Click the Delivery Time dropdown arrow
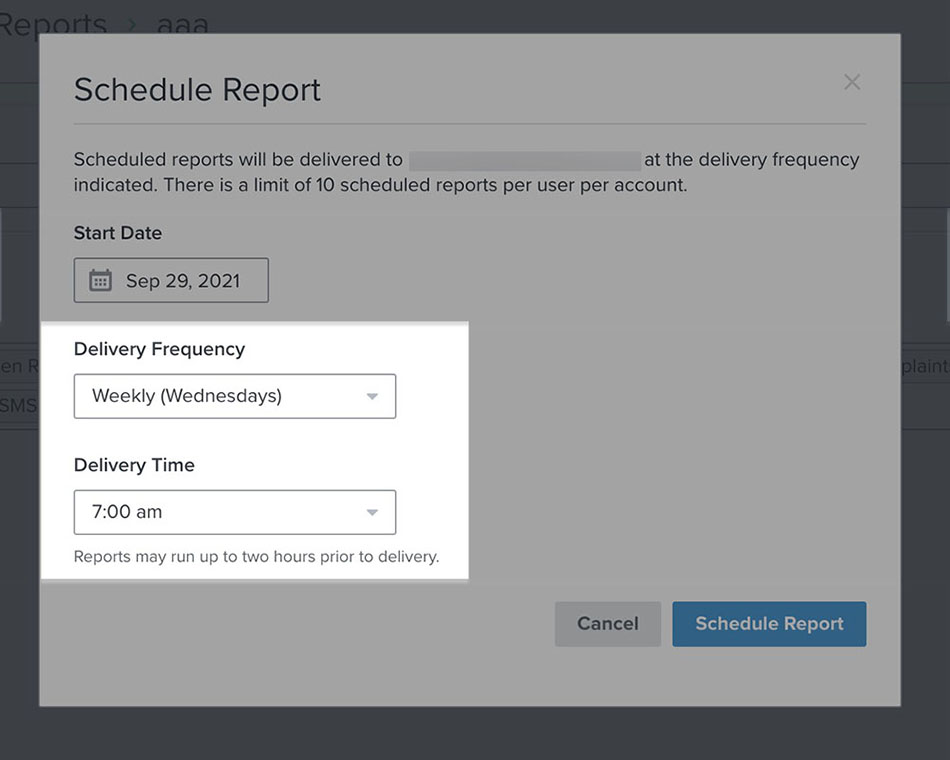The width and height of the screenshot is (950, 760). [372, 513]
